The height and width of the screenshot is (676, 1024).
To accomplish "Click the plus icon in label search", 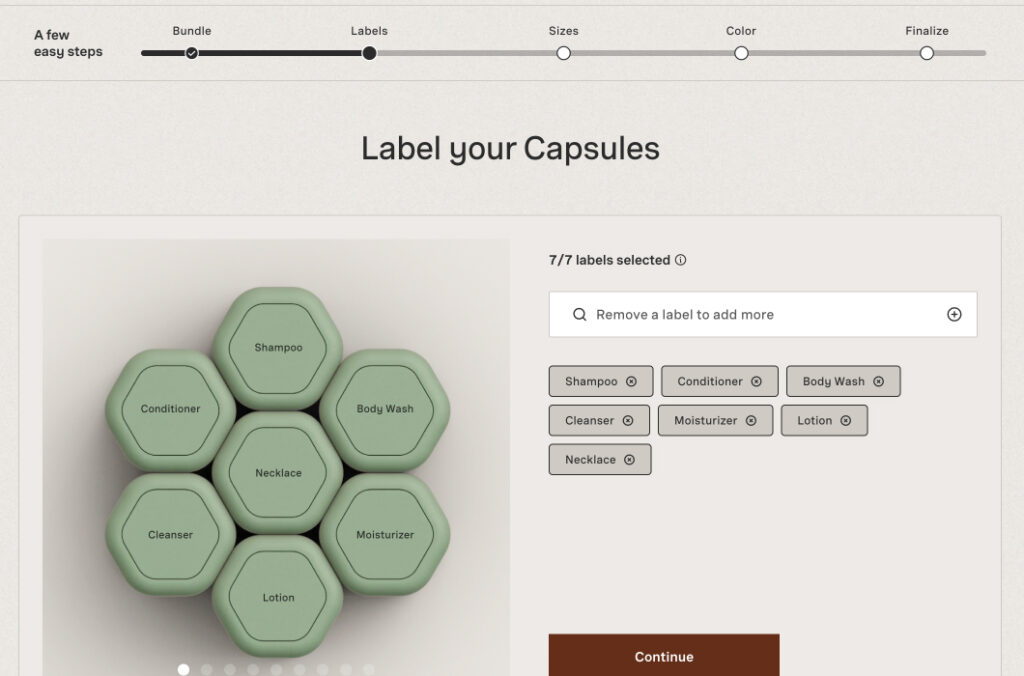I will pos(954,315).
